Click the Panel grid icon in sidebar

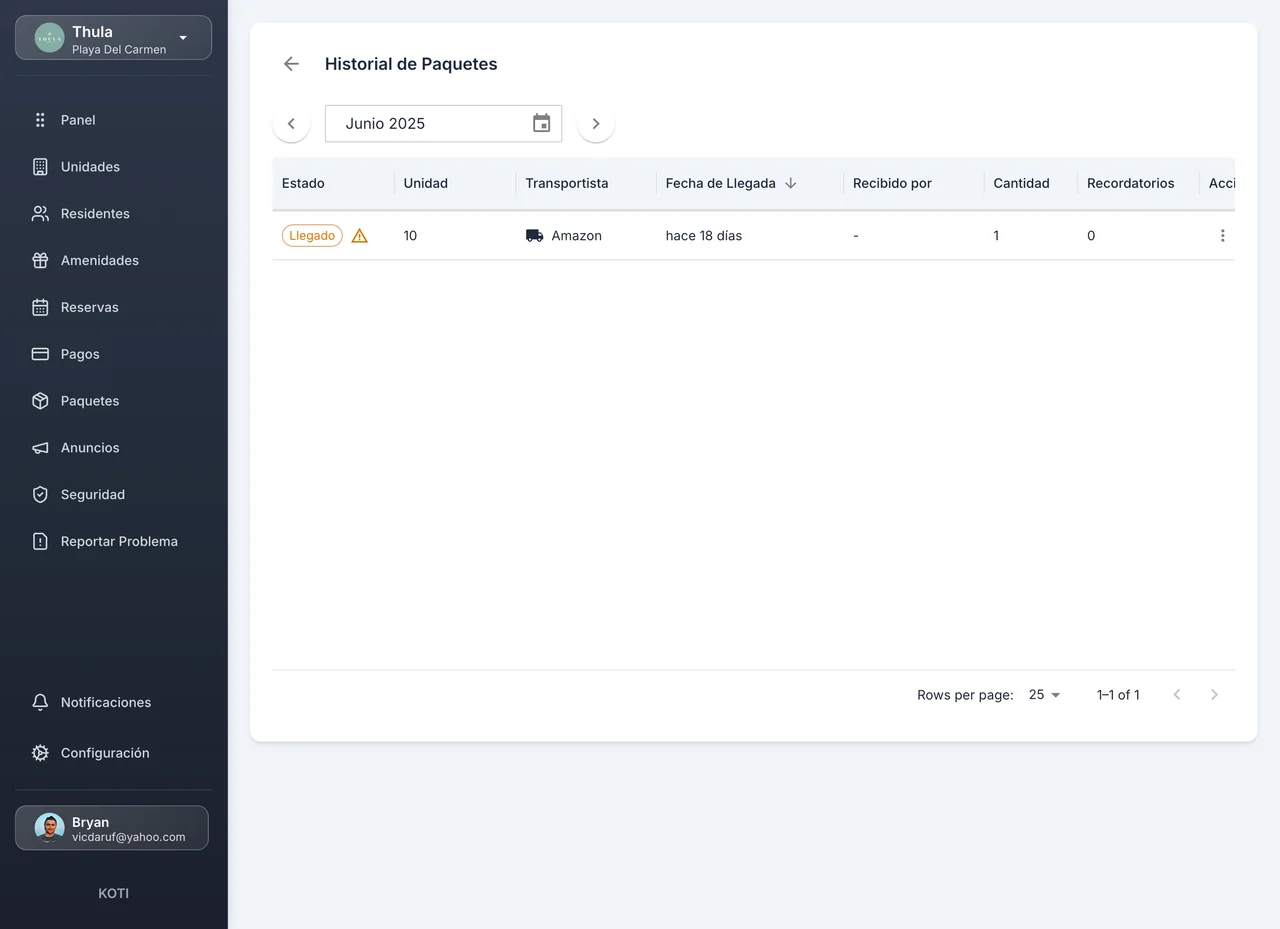coord(40,120)
